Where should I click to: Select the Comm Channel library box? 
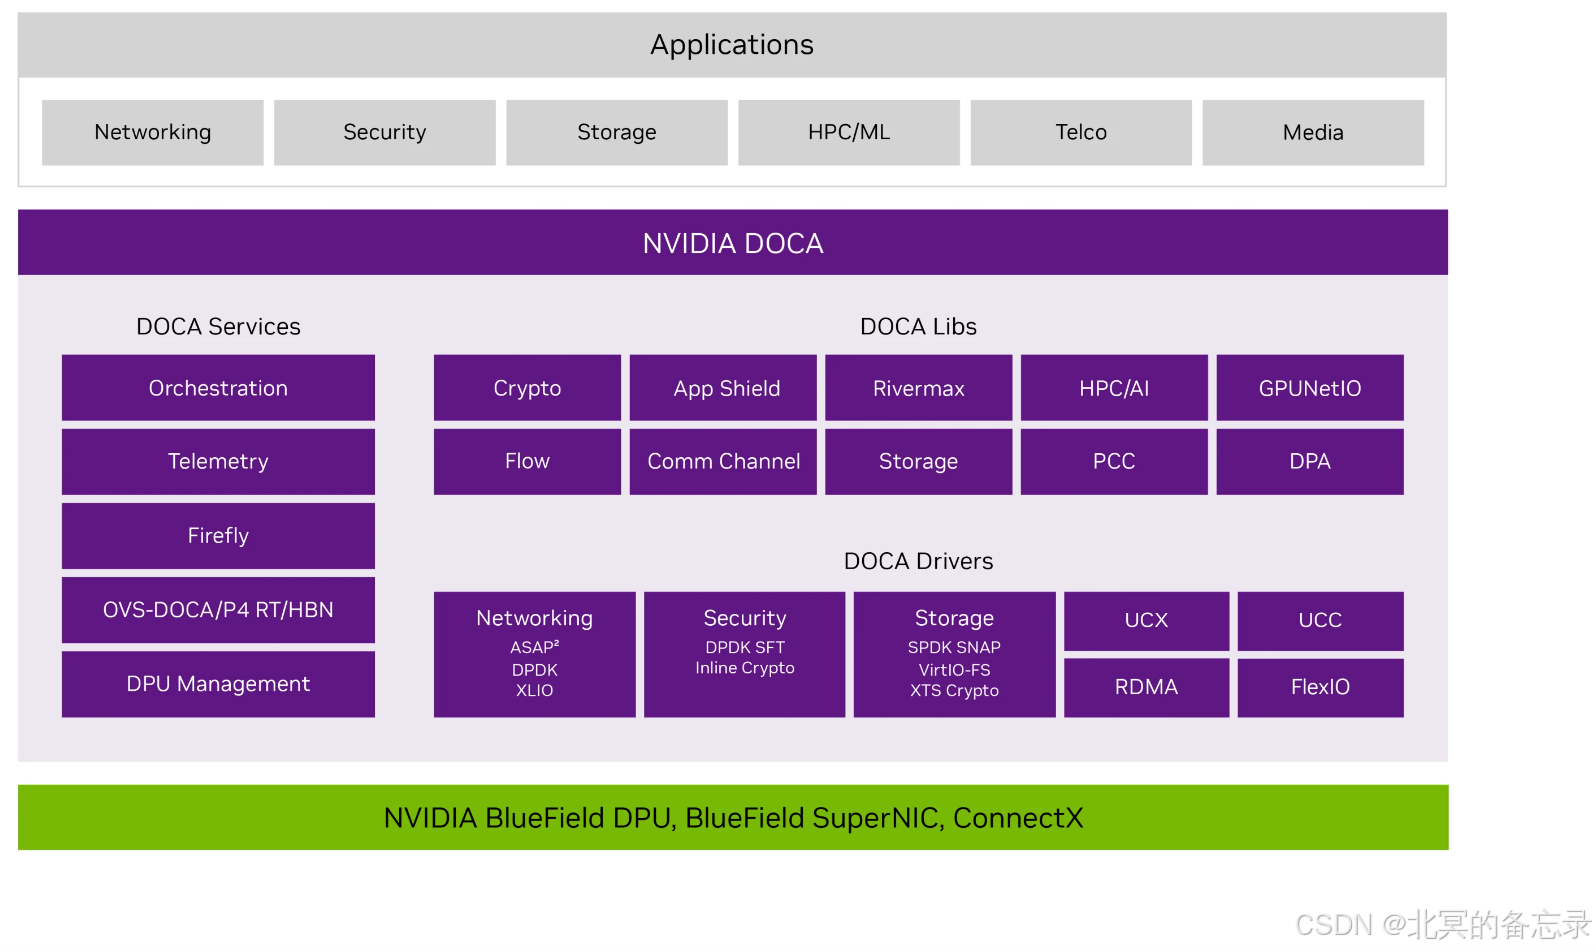[723, 462]
